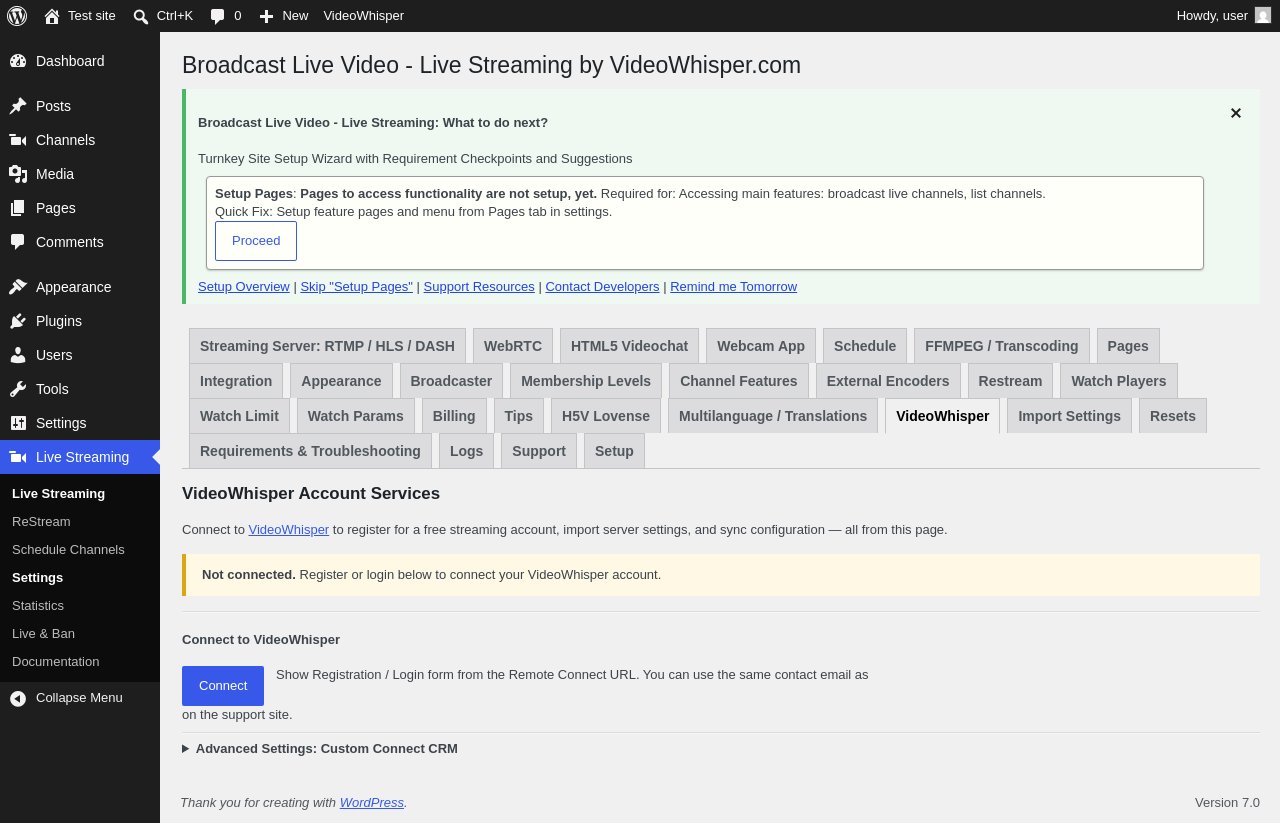Open the comments bubble icon in admin bar
1280x823 pixels.
(218, 16)
